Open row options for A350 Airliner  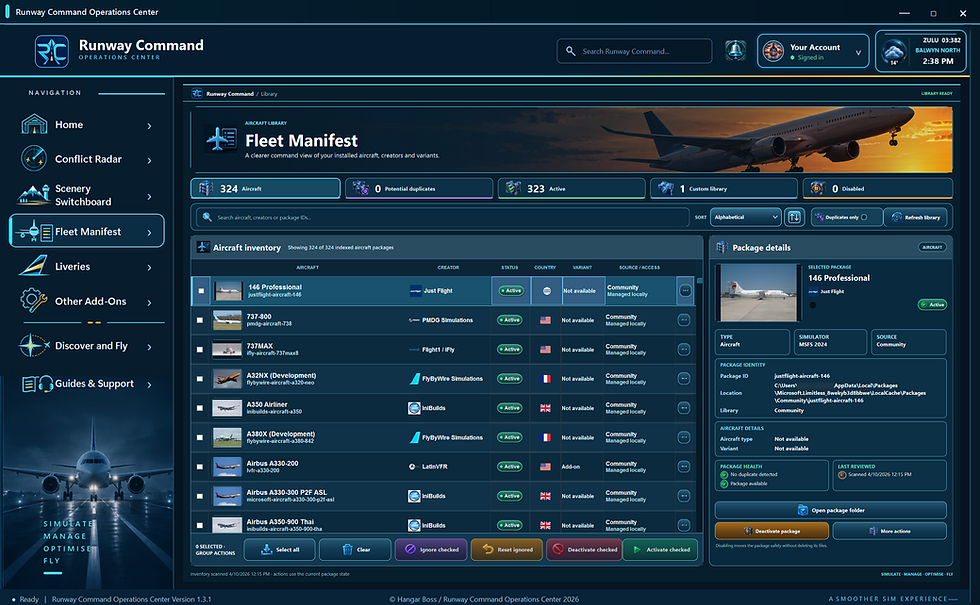pos(684,408)
